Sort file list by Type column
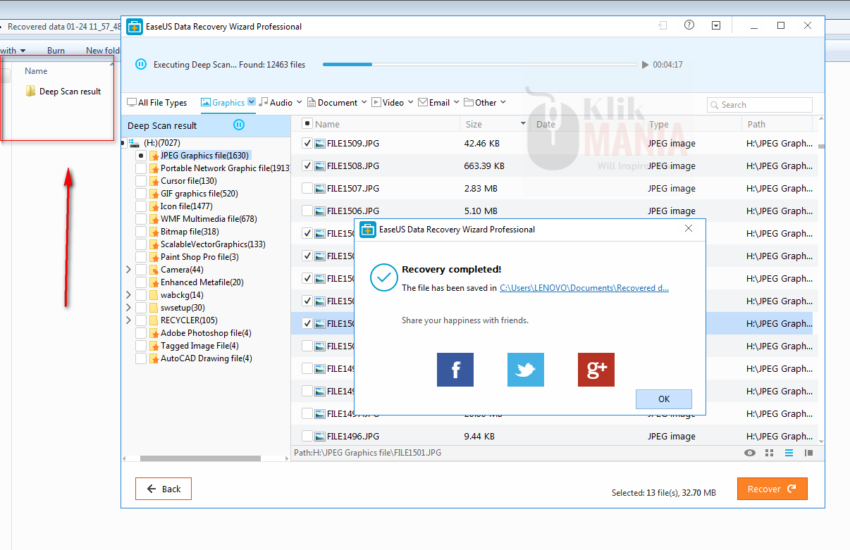The width and height of the screenshot is (850, 550). pyautogui.click(x=659, y=124)
